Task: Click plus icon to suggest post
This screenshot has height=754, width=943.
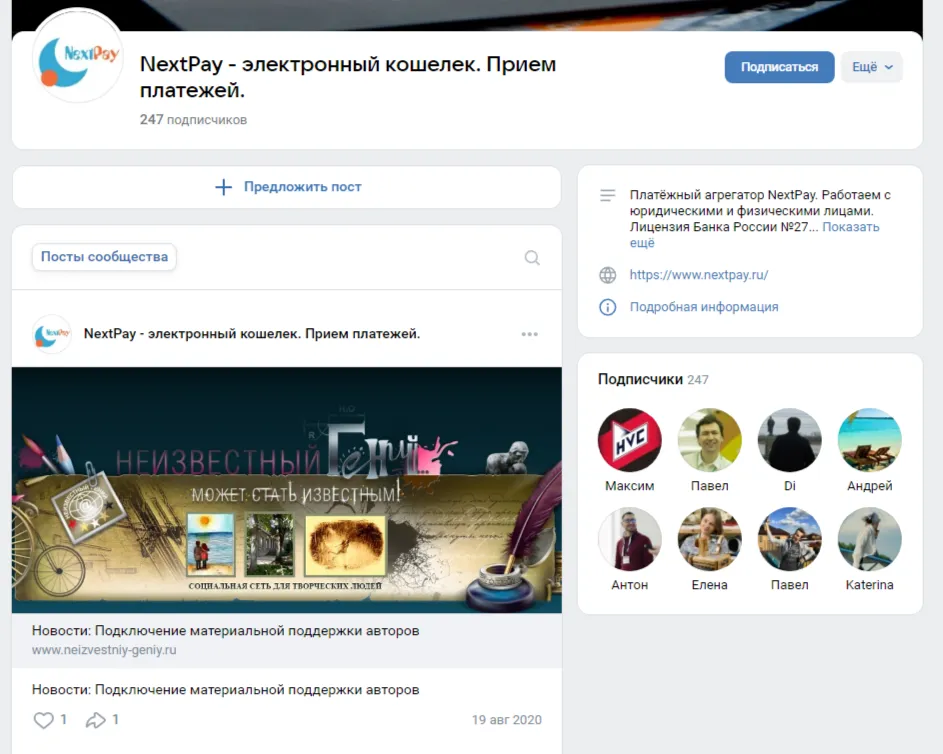Action: [x=224, y=187]
